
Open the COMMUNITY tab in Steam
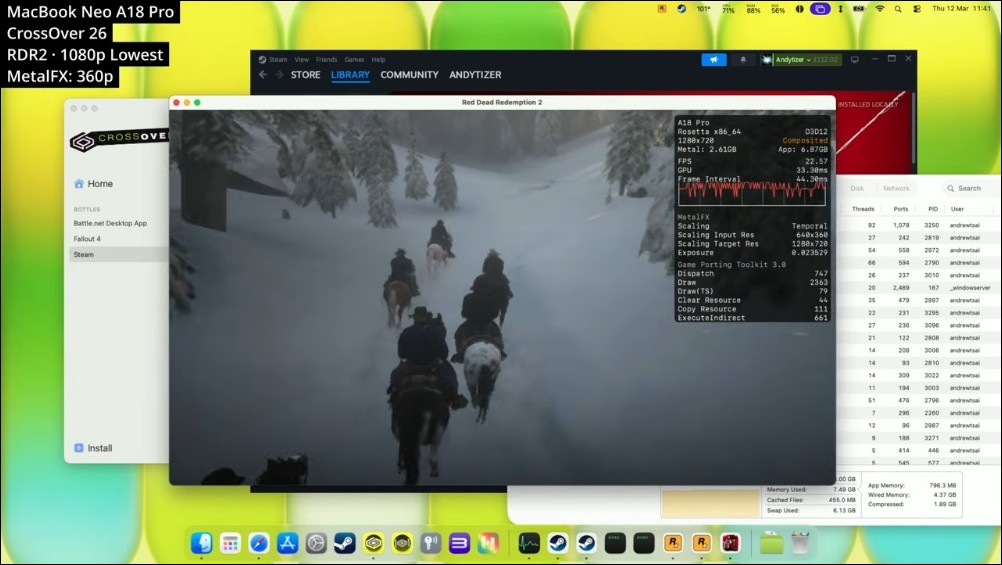[410, 75]
